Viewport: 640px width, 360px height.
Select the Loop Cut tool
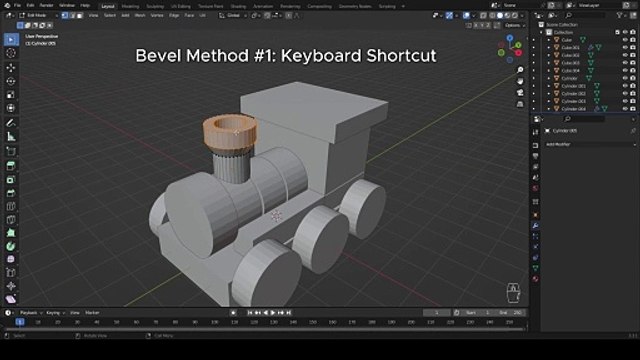pyautogui.click(x=11, y=206)
